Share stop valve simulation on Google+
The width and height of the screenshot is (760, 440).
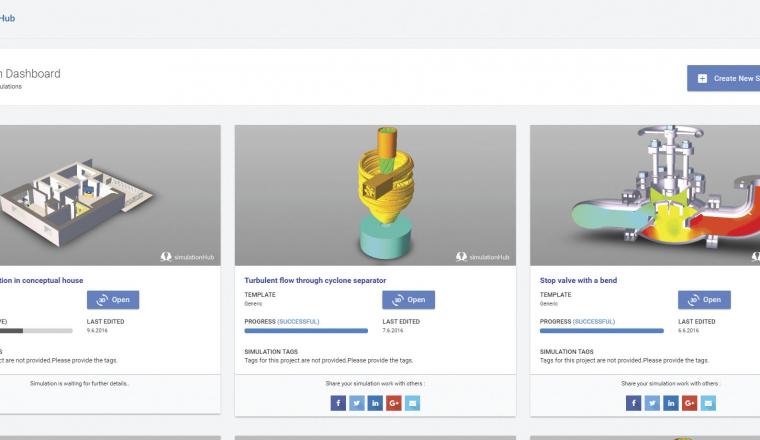tap(689, 403)
